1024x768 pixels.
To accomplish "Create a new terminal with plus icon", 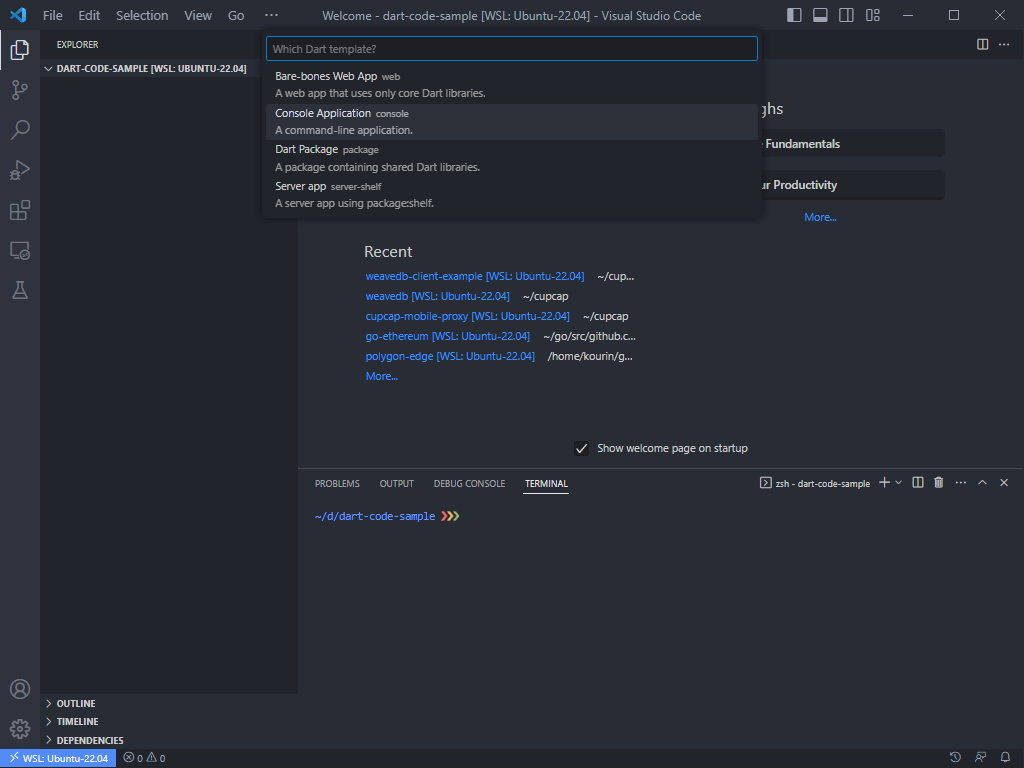I will click(x=884, y=483).
